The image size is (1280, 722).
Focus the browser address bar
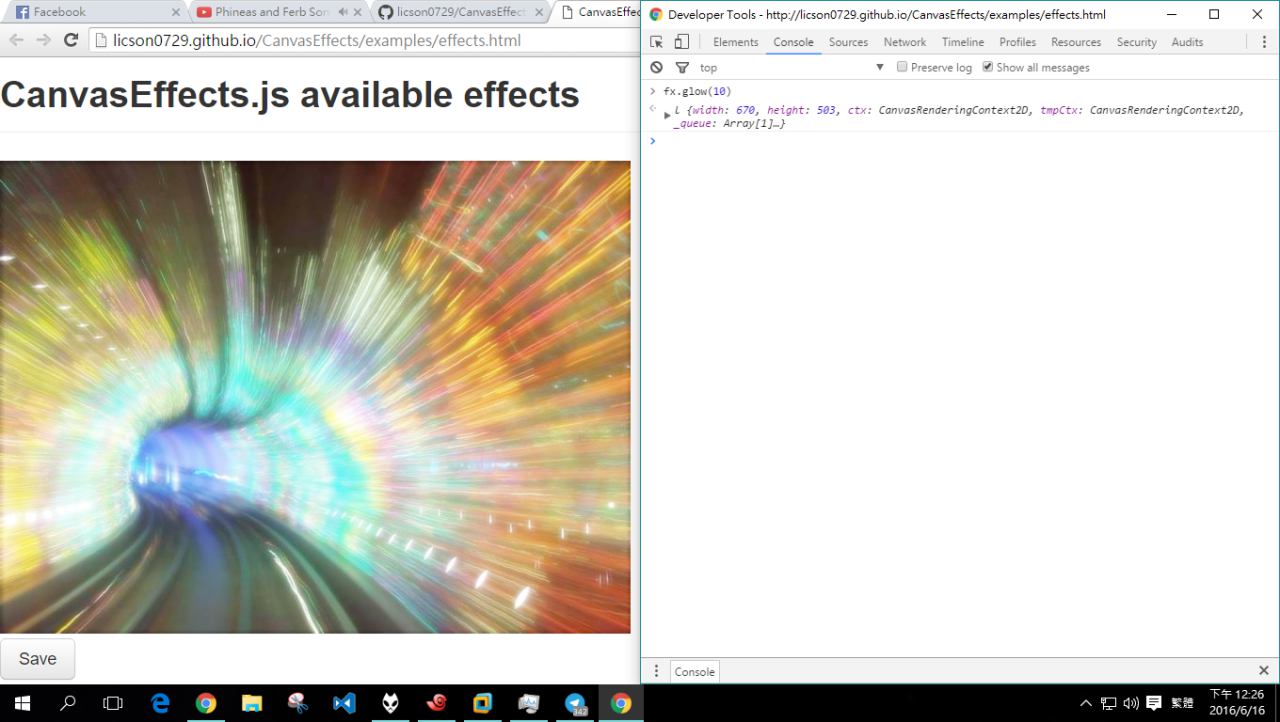point(365,40)
